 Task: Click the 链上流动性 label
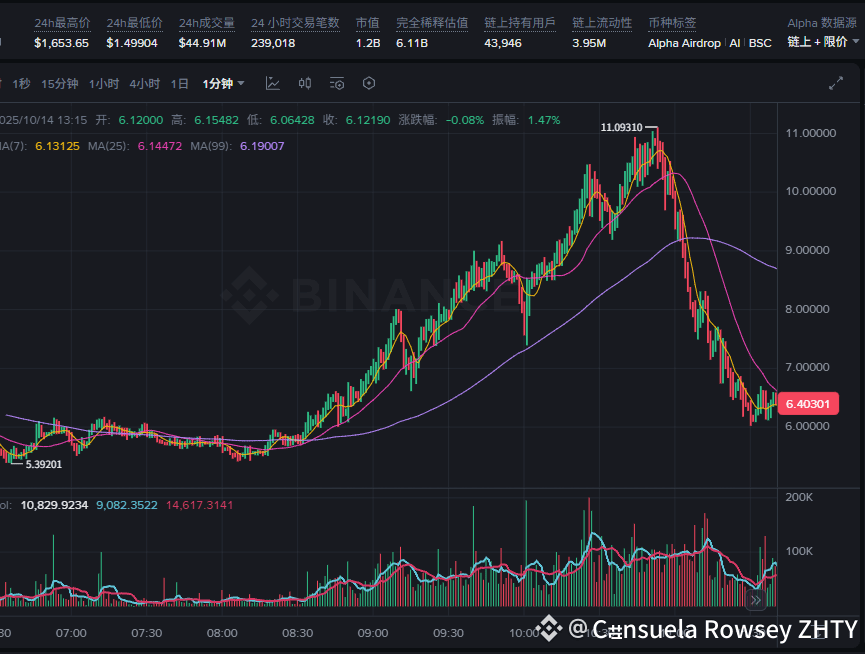[602, 23]
